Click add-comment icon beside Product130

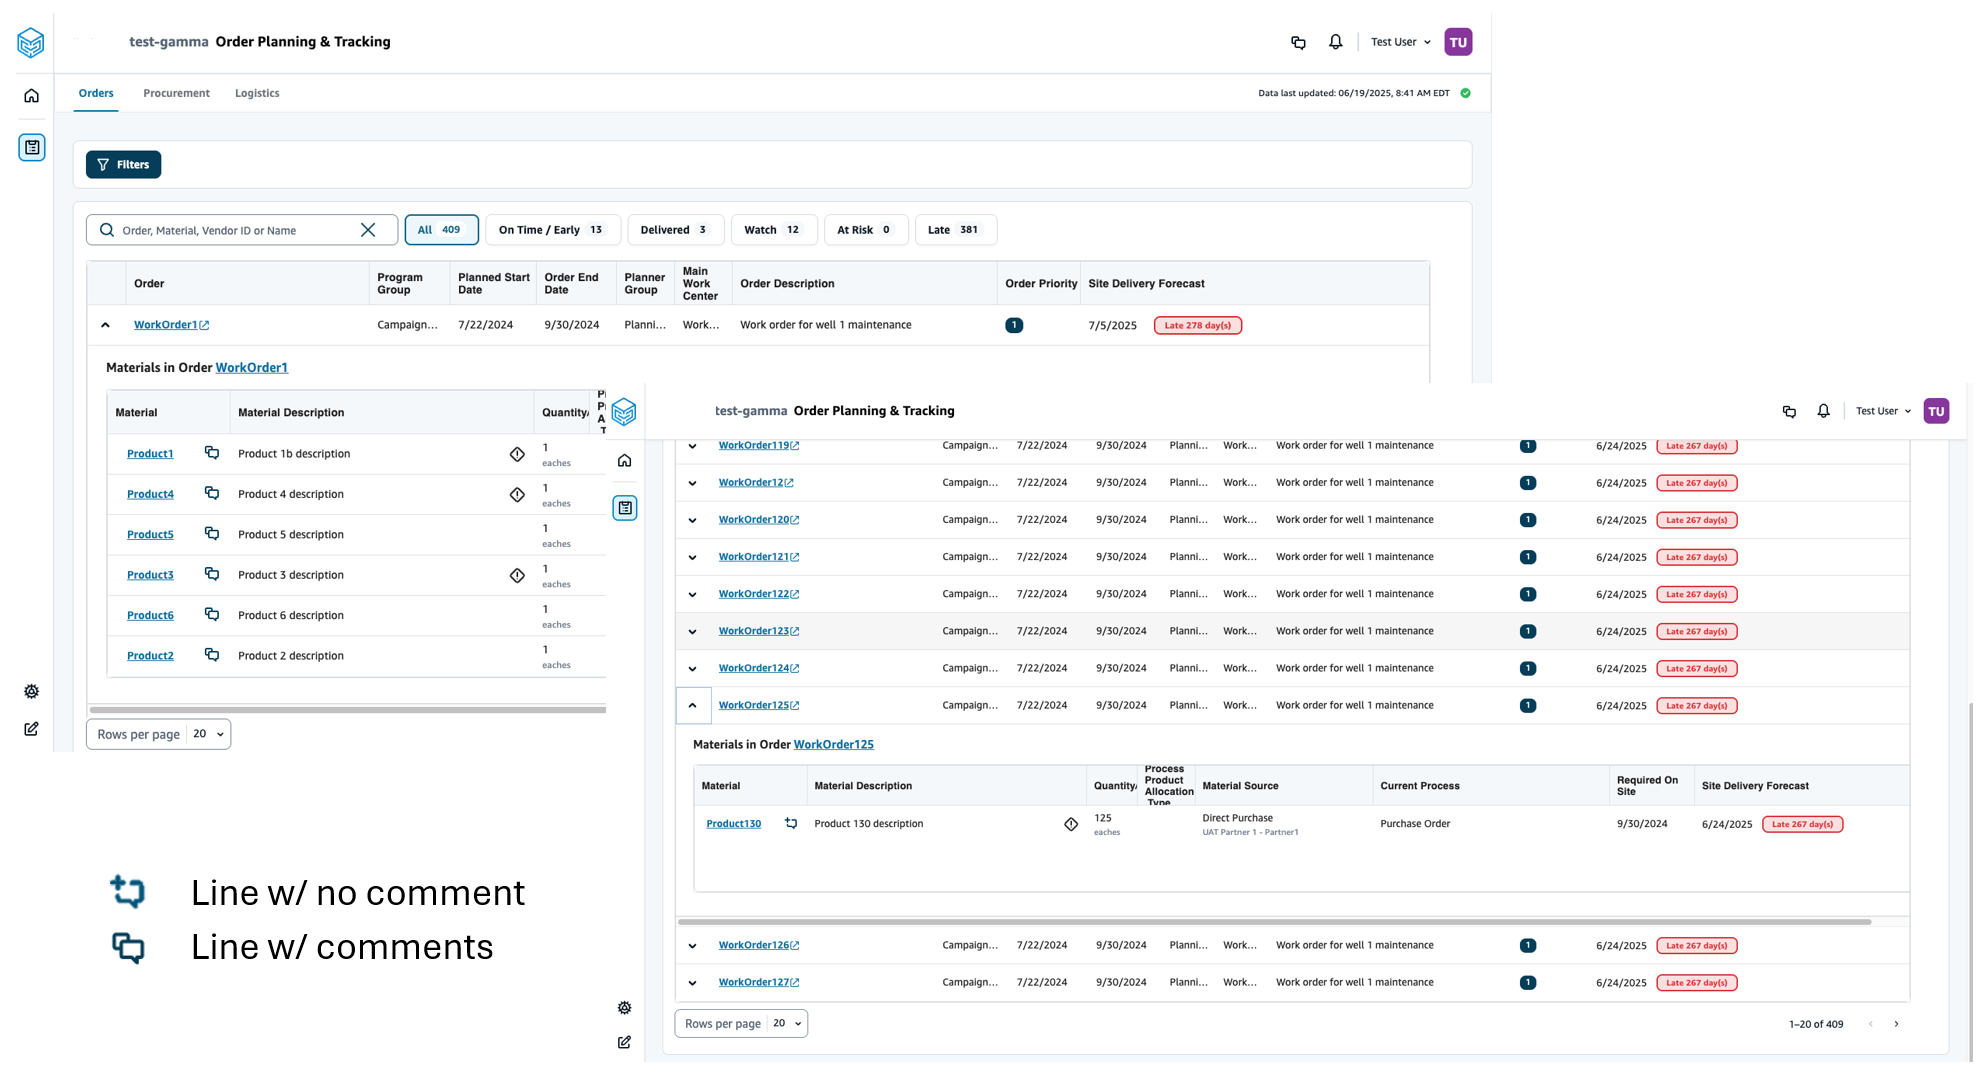pos(791,824)
